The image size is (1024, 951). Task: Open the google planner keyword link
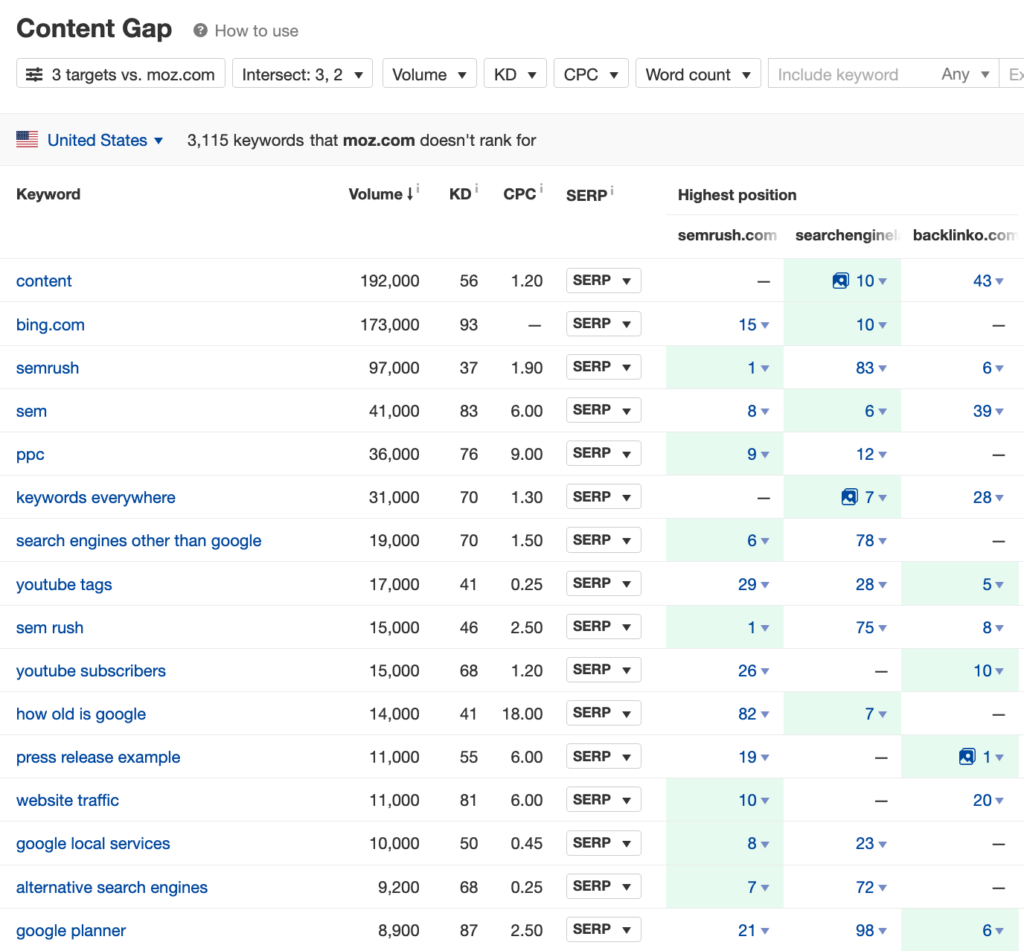[71, 930]
